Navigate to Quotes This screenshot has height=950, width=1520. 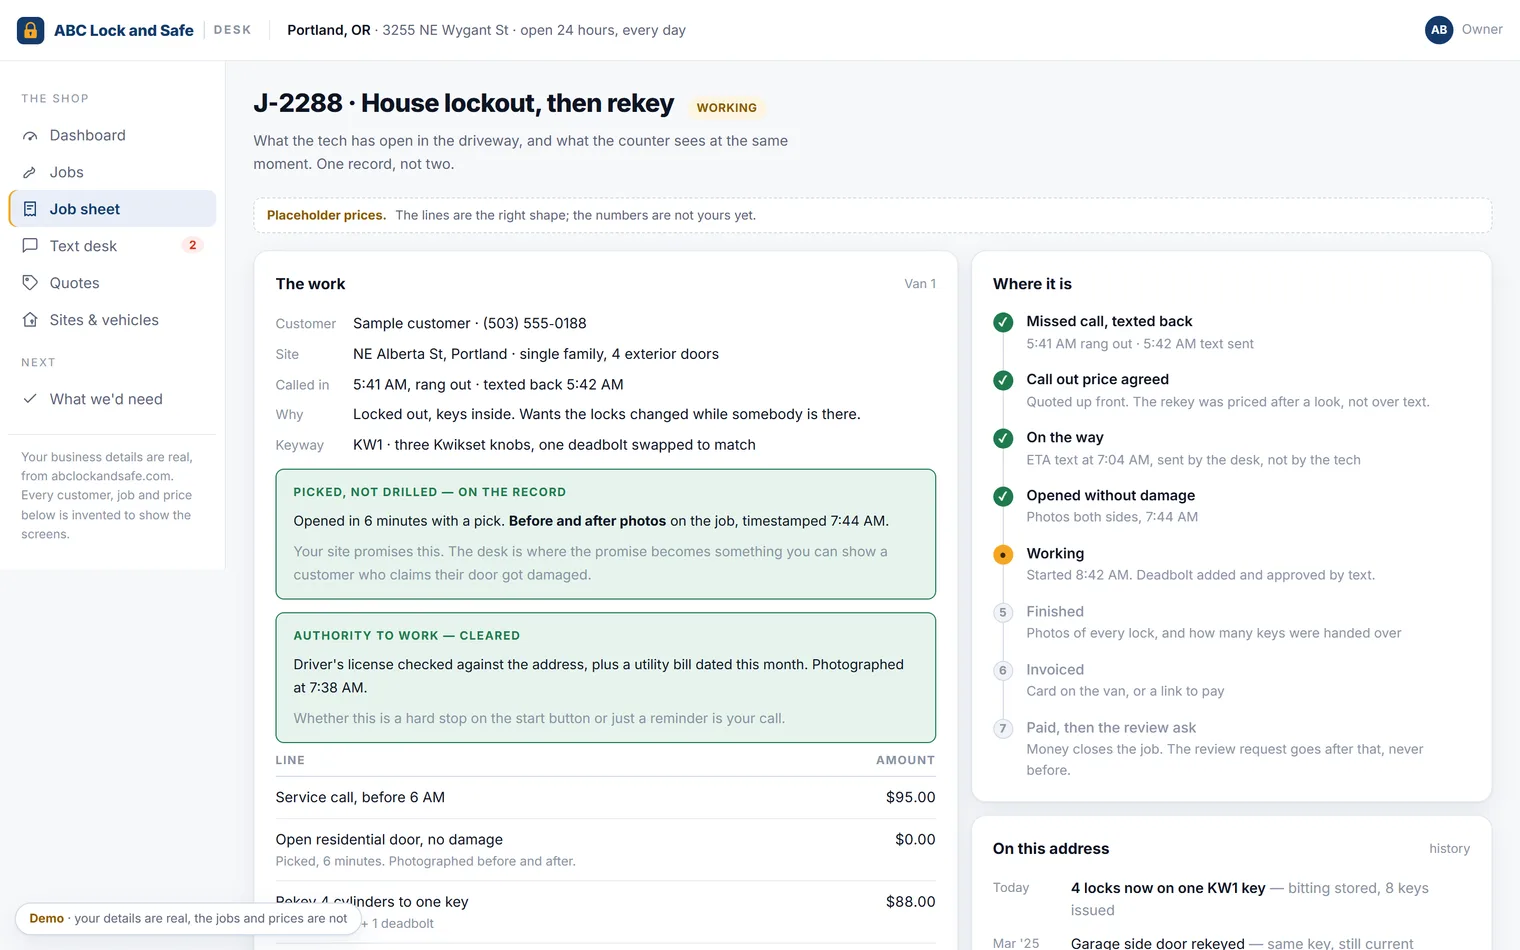[x=112, y=283]
